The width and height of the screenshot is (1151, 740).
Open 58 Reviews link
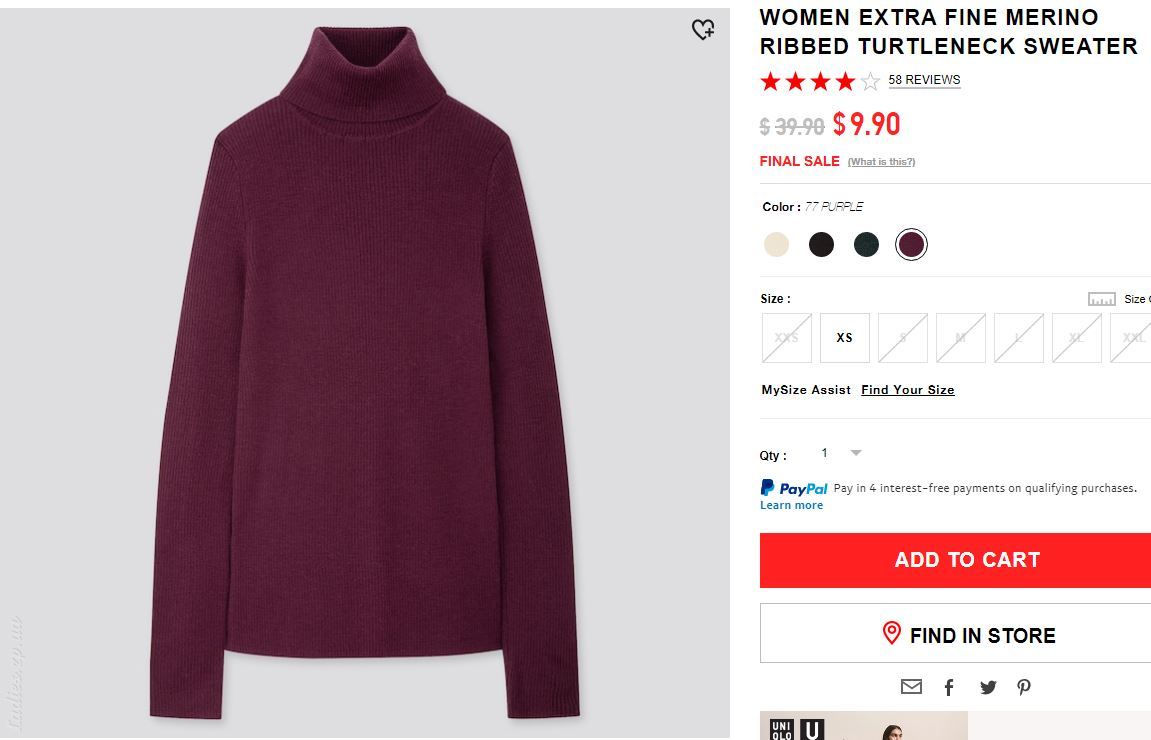coord(924,79)
